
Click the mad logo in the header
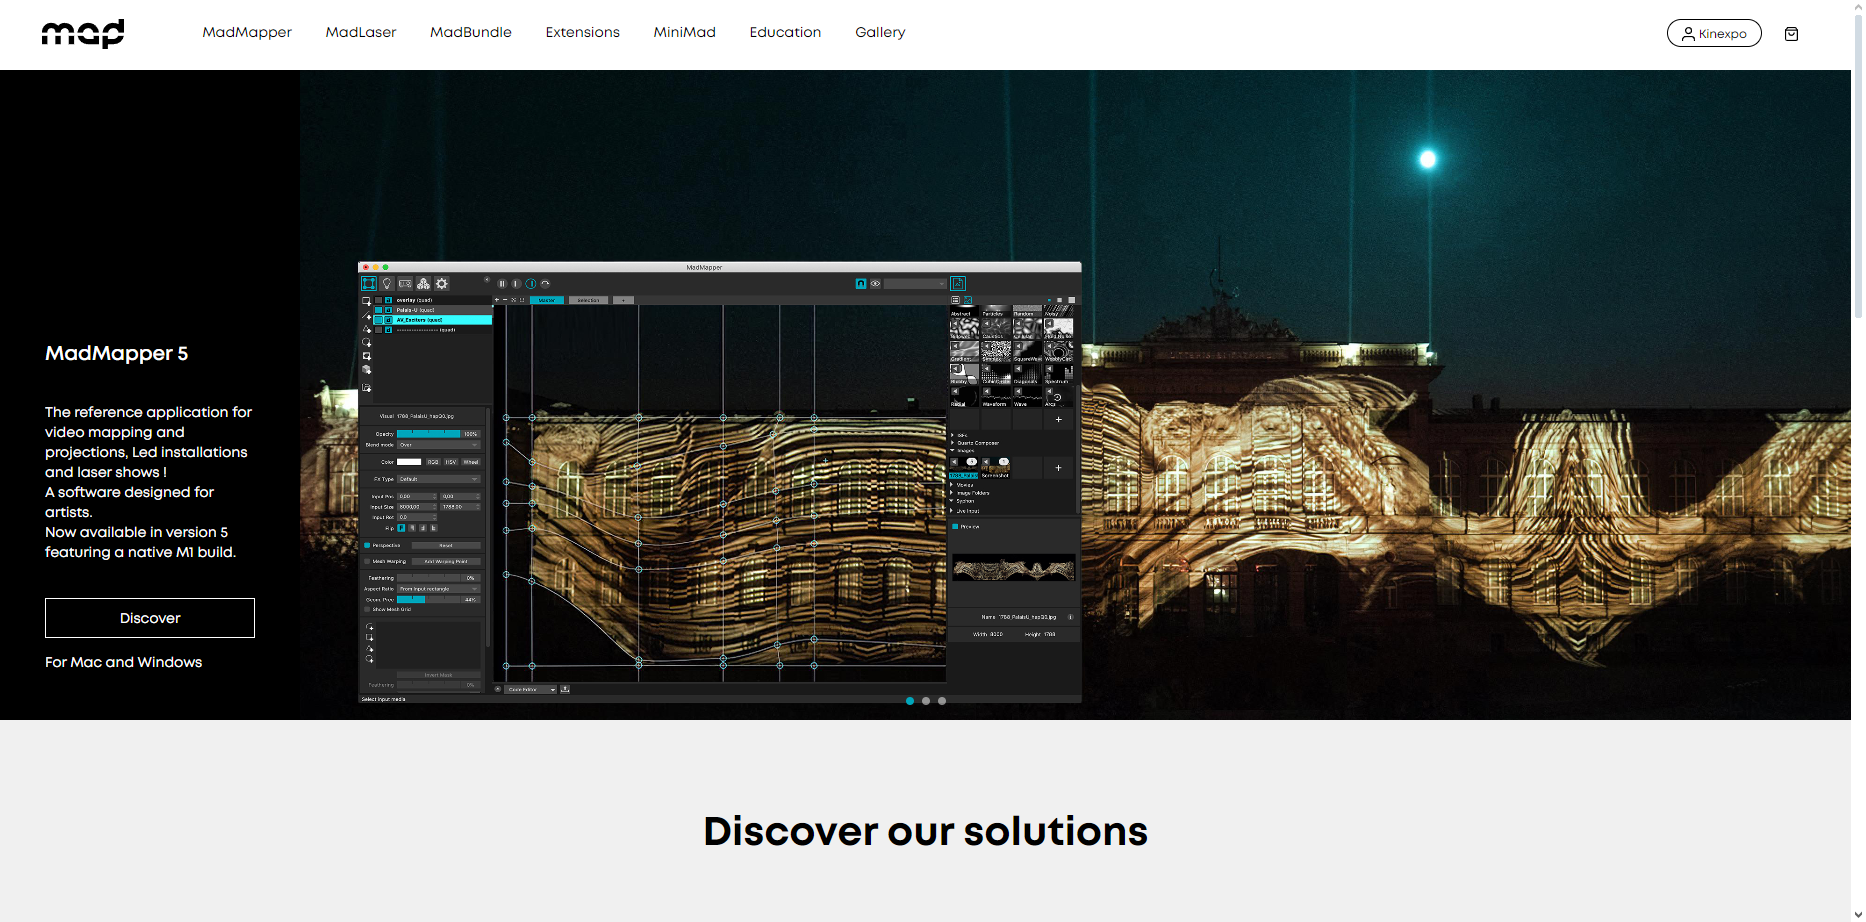83,33
